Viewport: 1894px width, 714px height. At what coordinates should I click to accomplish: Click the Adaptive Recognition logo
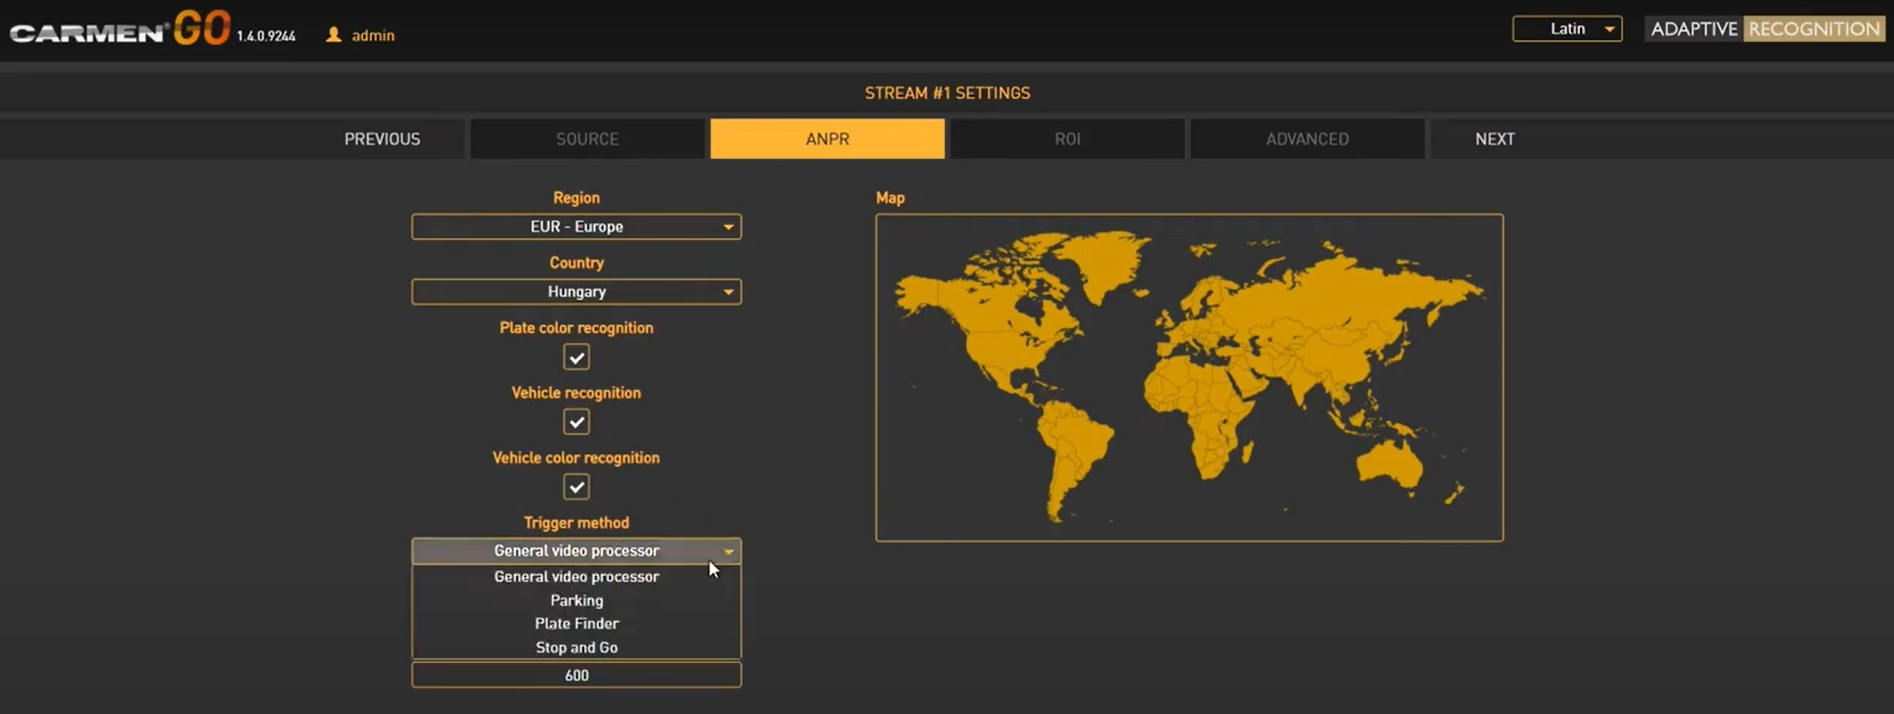click(1765, 29)
